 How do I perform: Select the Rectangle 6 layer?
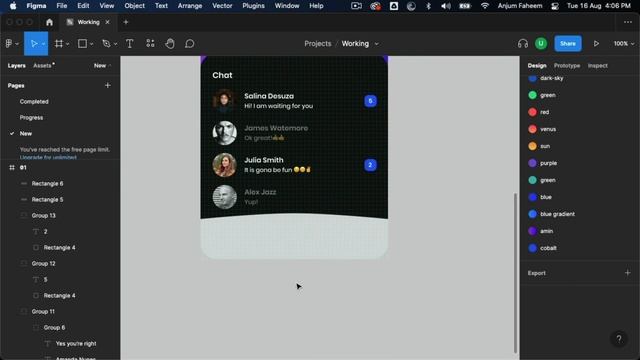click(x=47, y=184)
